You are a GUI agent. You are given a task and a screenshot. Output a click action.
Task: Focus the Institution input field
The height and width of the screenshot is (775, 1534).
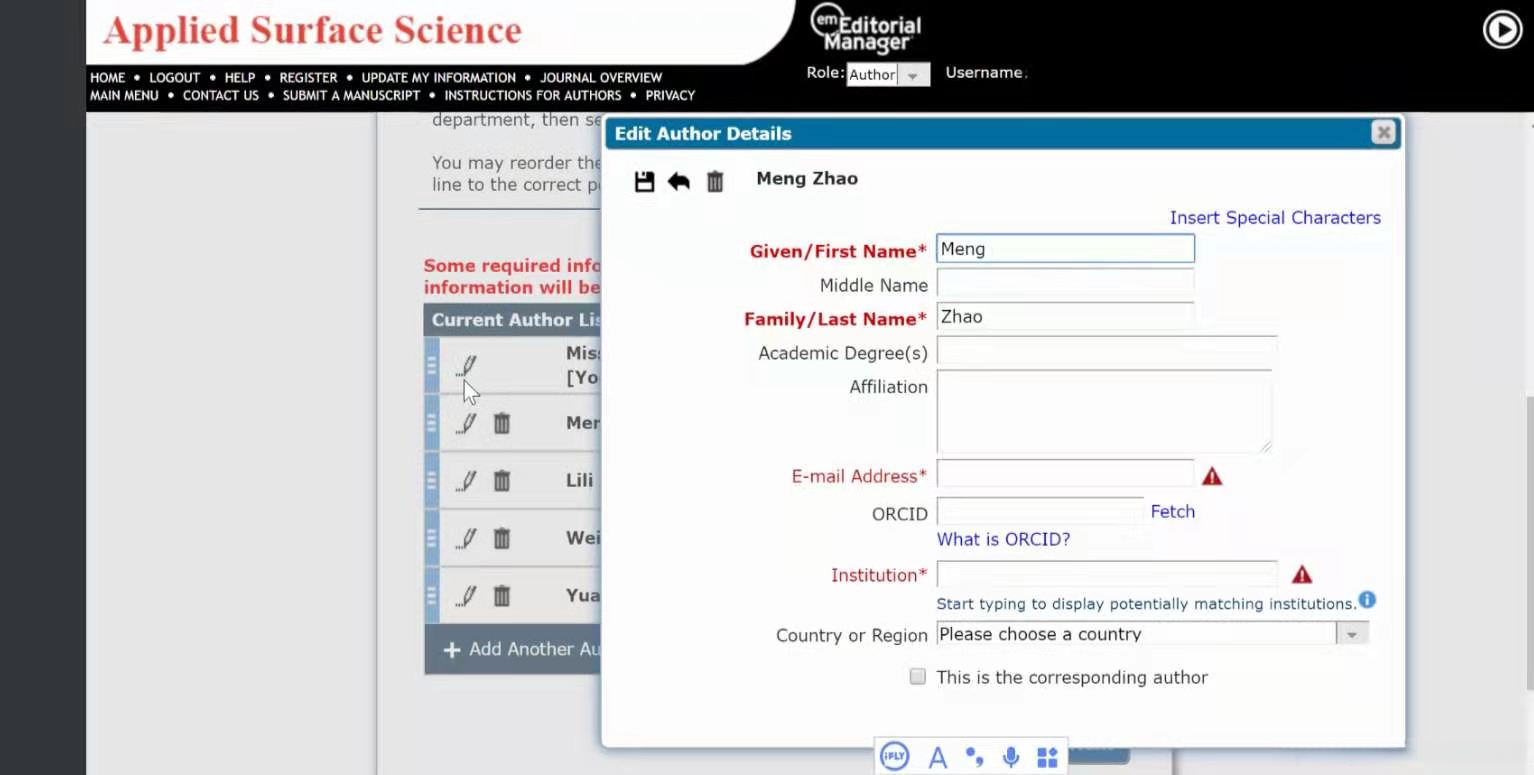click(x=1106, y=574)
